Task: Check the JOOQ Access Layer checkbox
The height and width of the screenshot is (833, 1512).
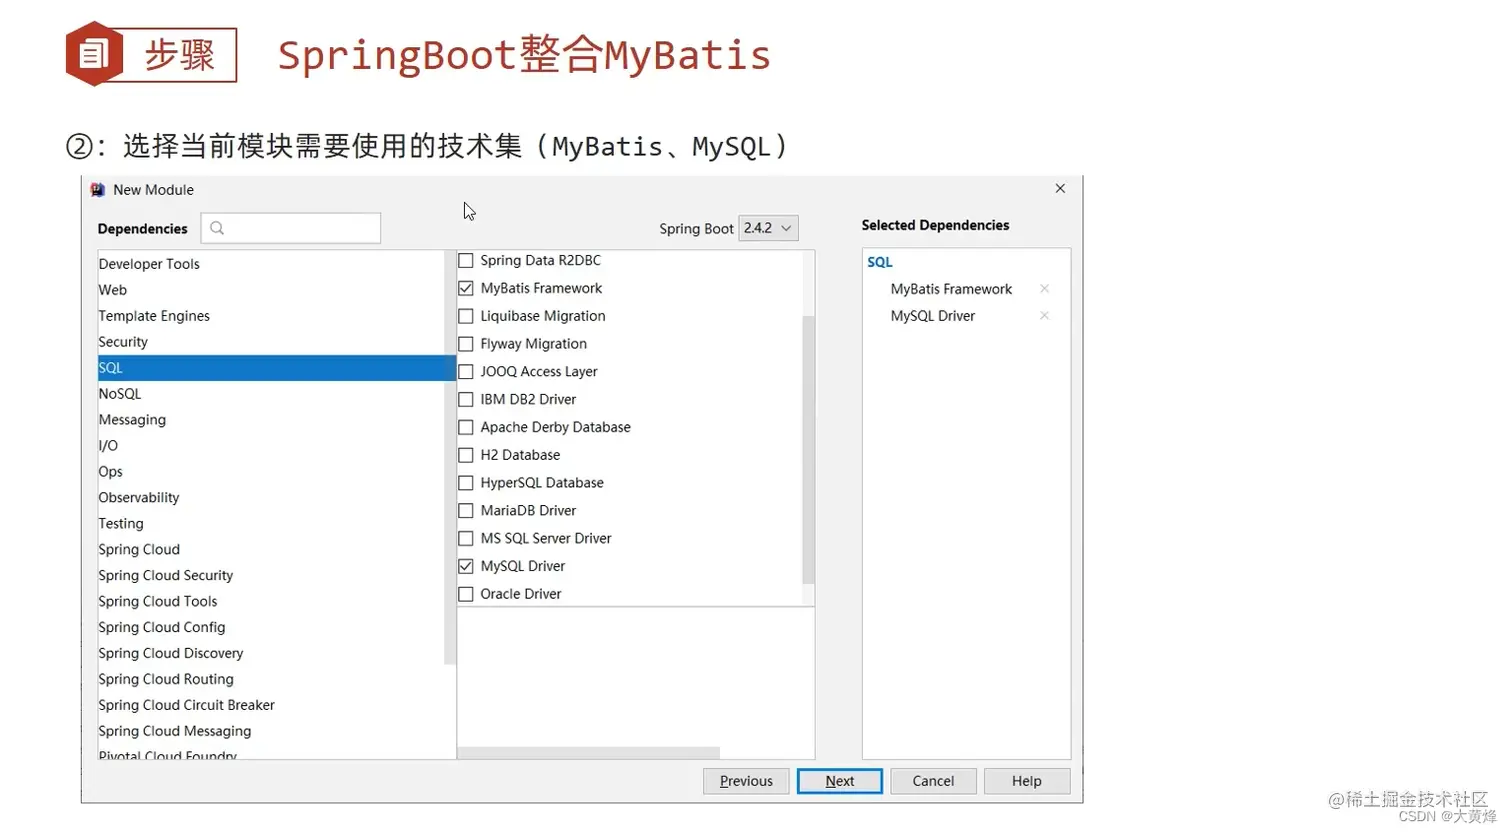Action: (x=466, y=372)
